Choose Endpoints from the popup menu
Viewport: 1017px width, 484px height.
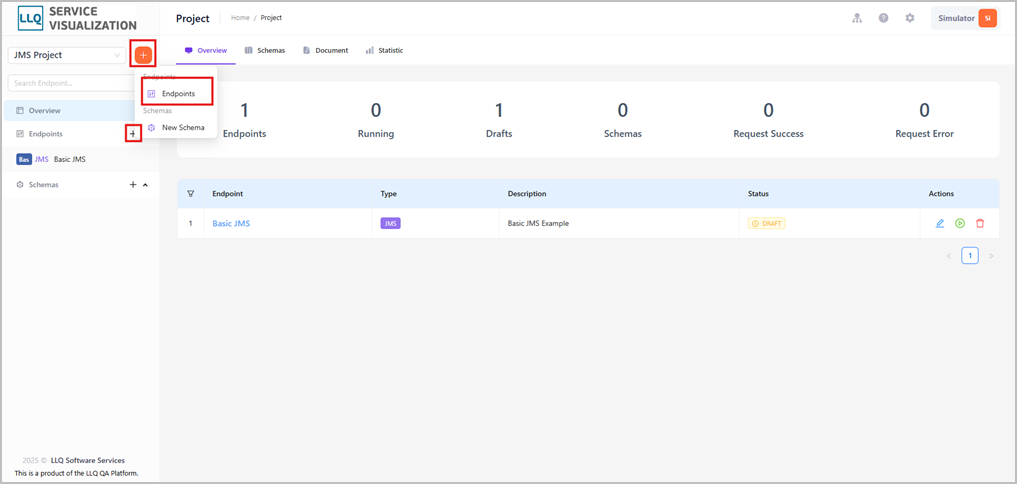pos(177,94)
